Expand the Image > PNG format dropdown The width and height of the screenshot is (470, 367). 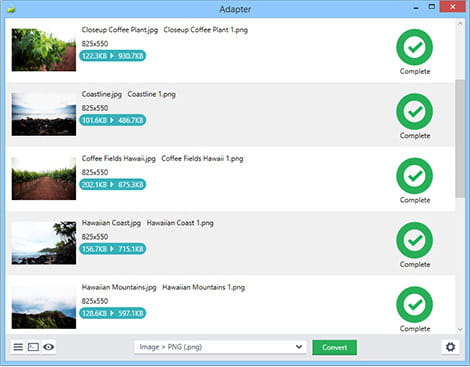coord(220,347)
